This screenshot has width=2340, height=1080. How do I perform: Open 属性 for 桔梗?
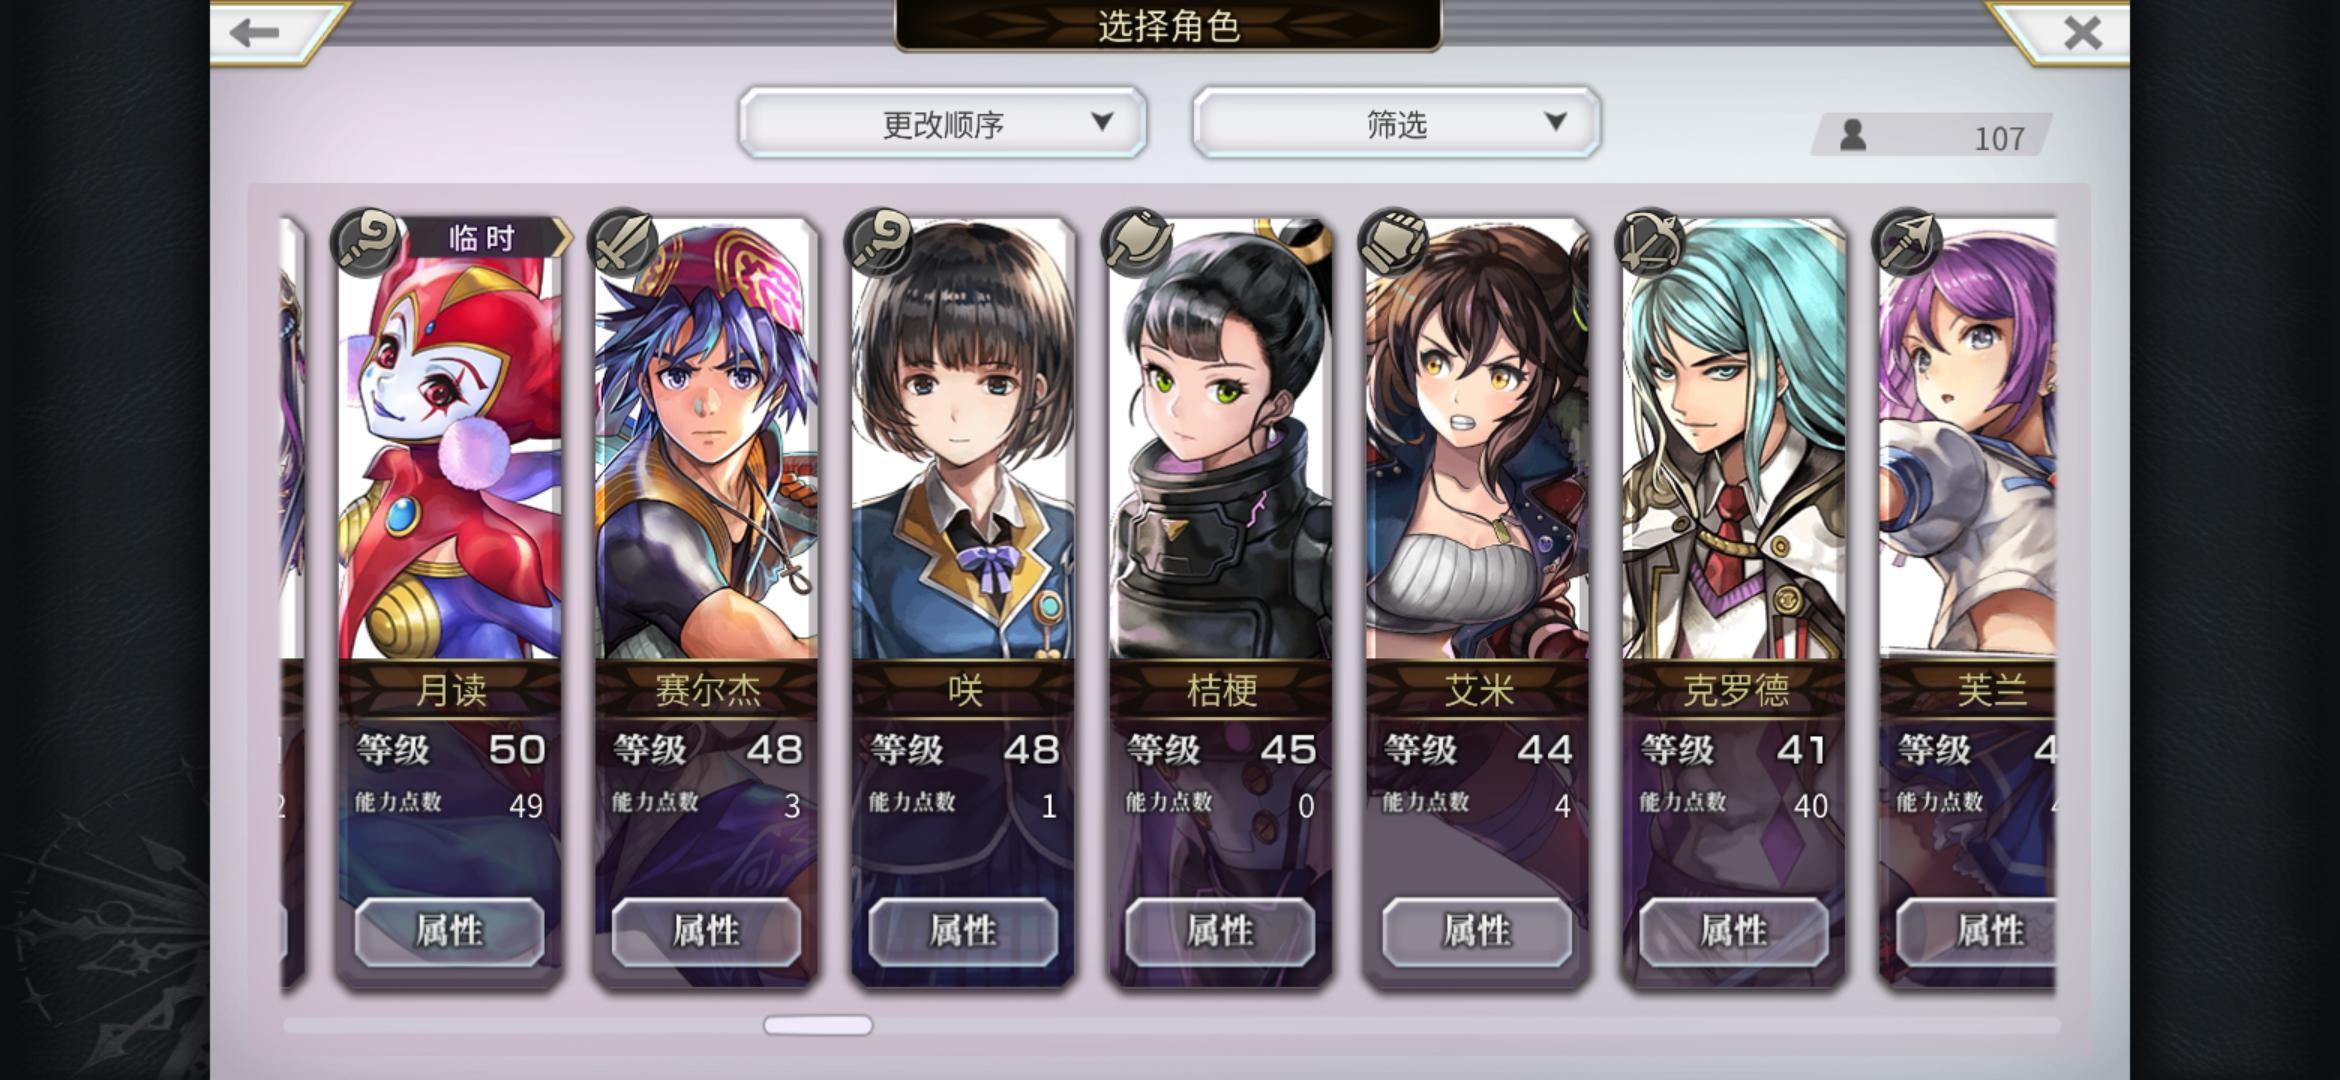(1220, 932)
